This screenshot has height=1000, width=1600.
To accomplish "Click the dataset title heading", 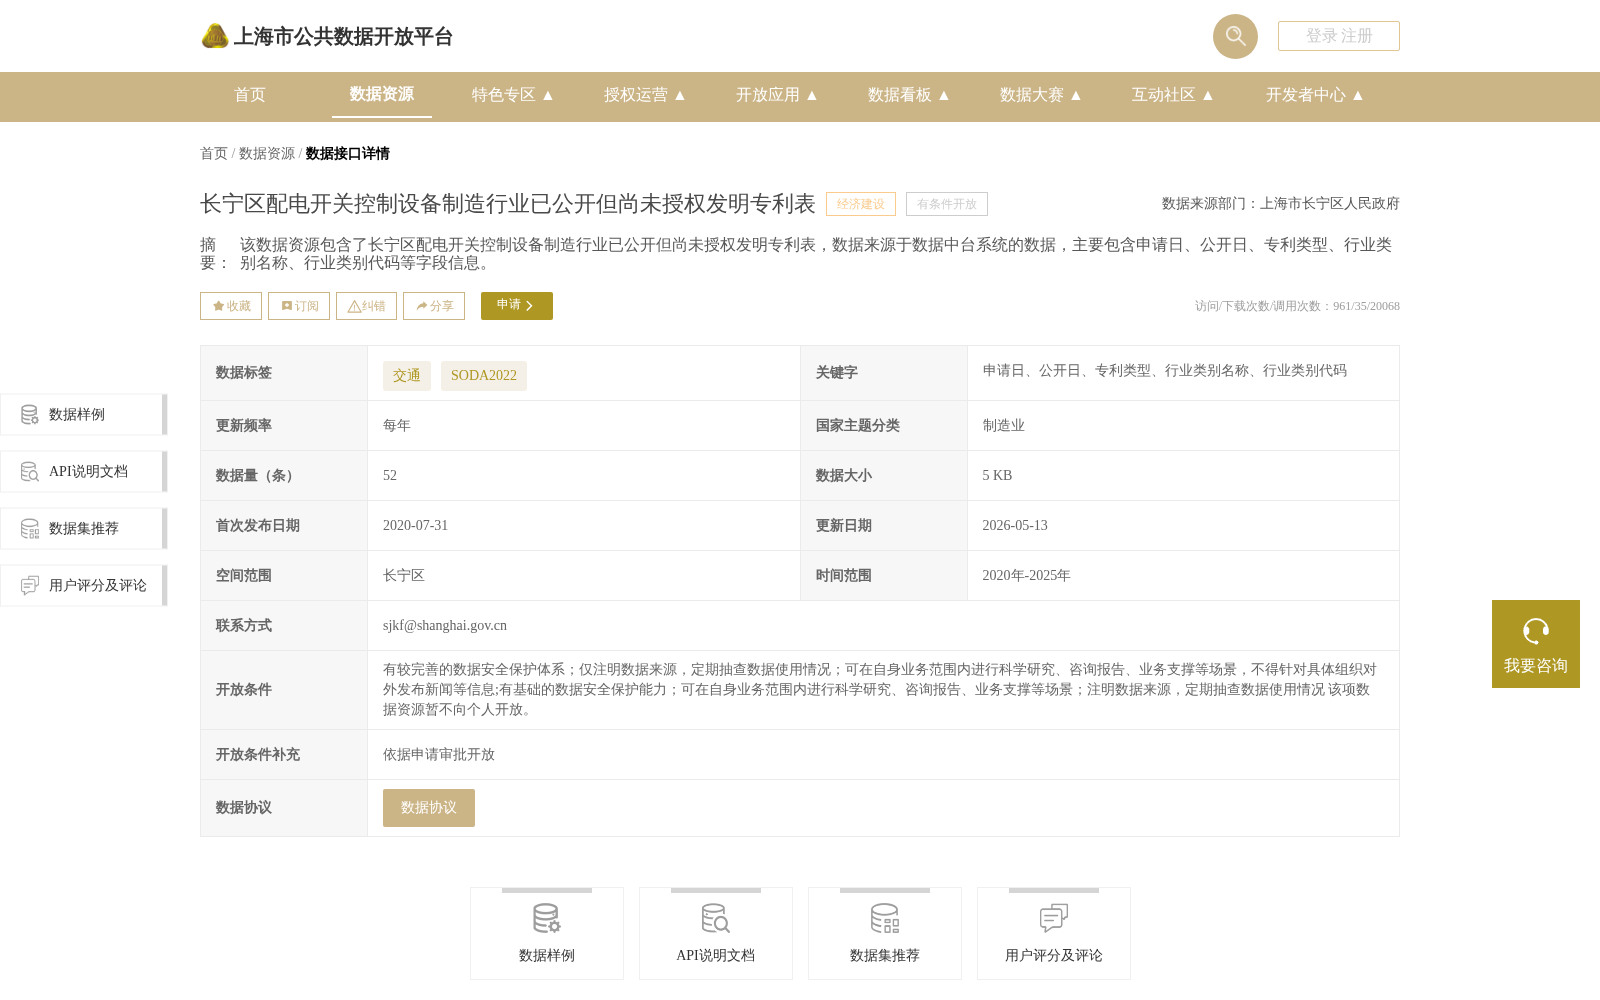I will pos(508,204).
